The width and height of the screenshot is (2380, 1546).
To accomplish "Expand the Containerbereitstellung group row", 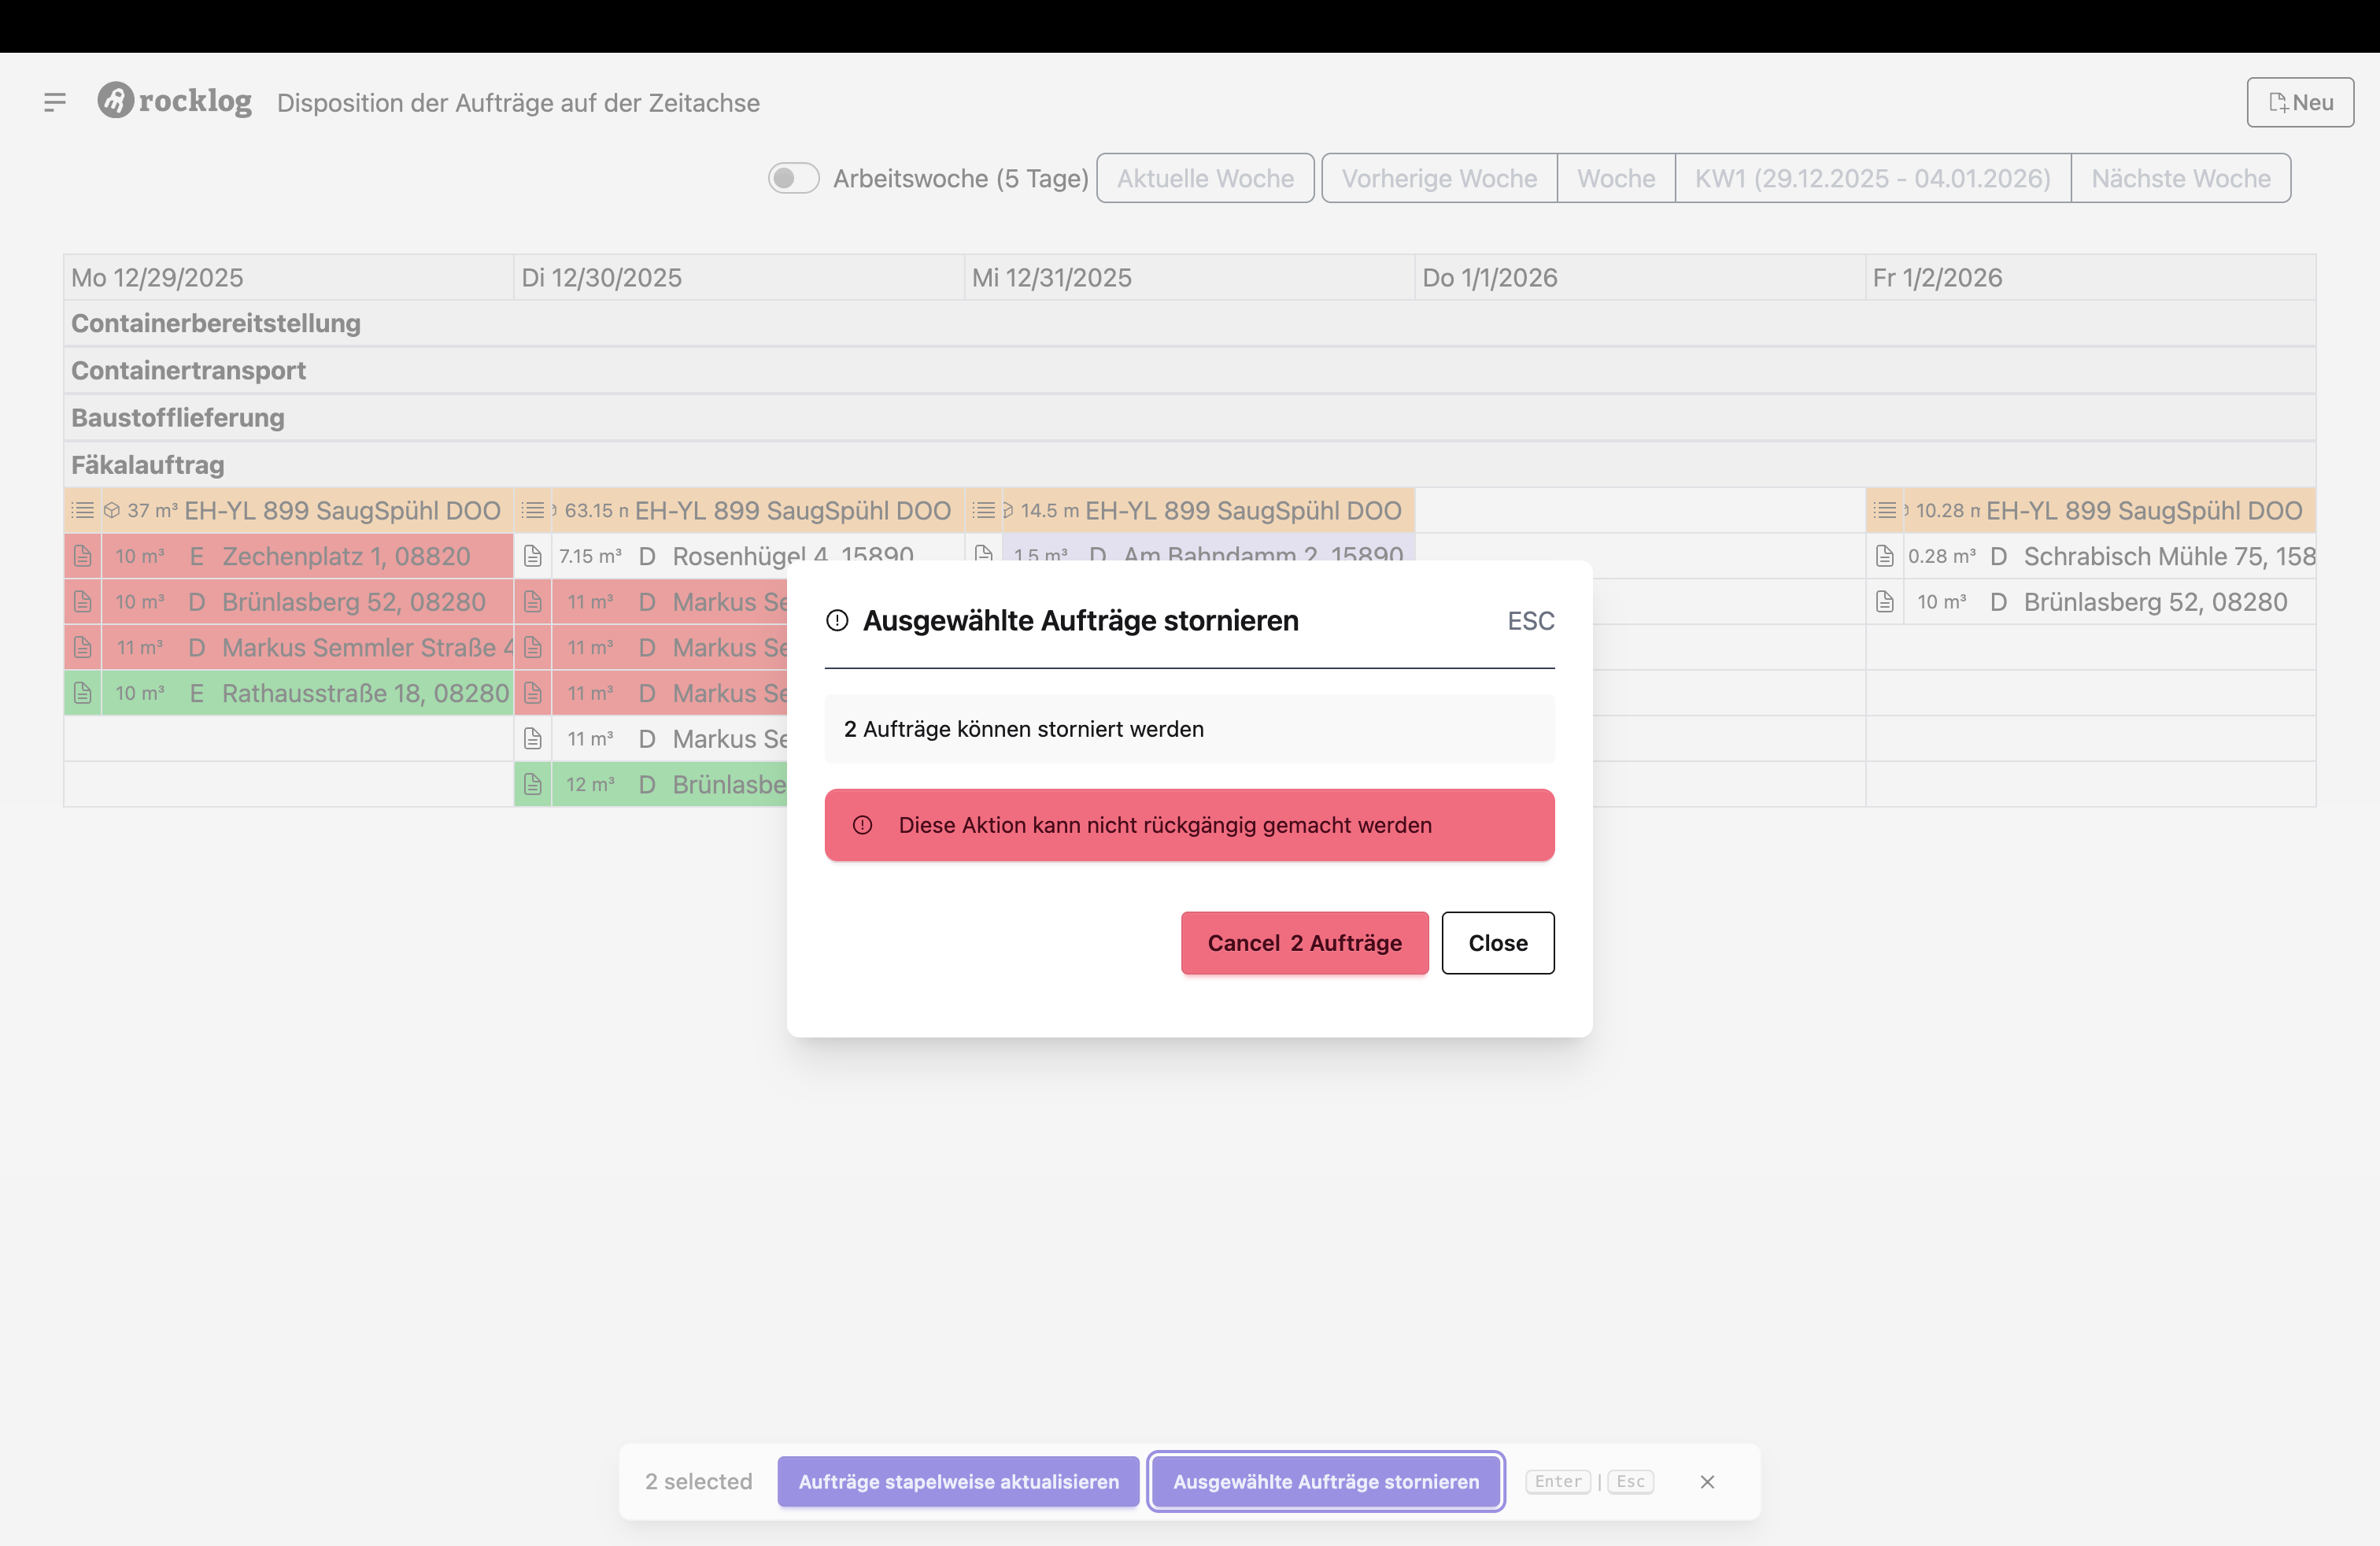I will 216,323.
